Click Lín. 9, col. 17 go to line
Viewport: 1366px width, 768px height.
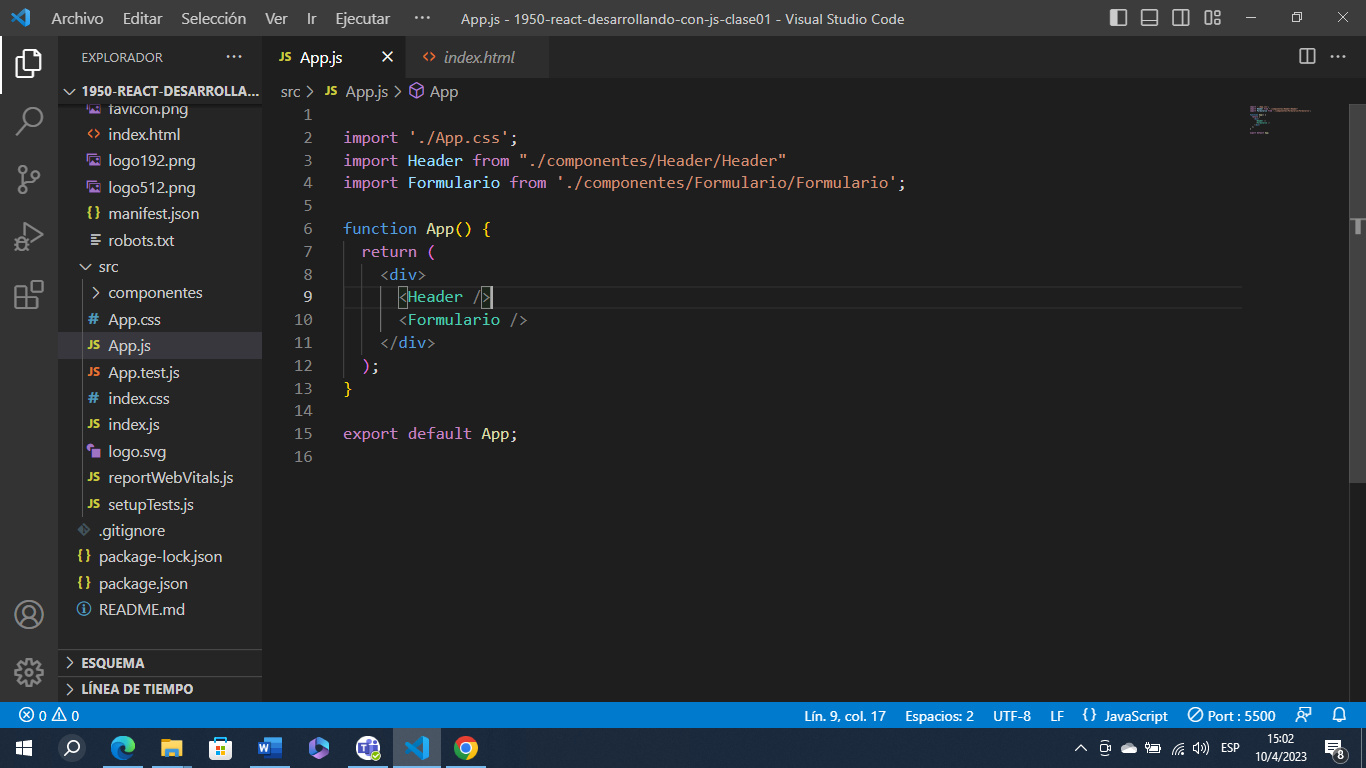click(845, 716)
